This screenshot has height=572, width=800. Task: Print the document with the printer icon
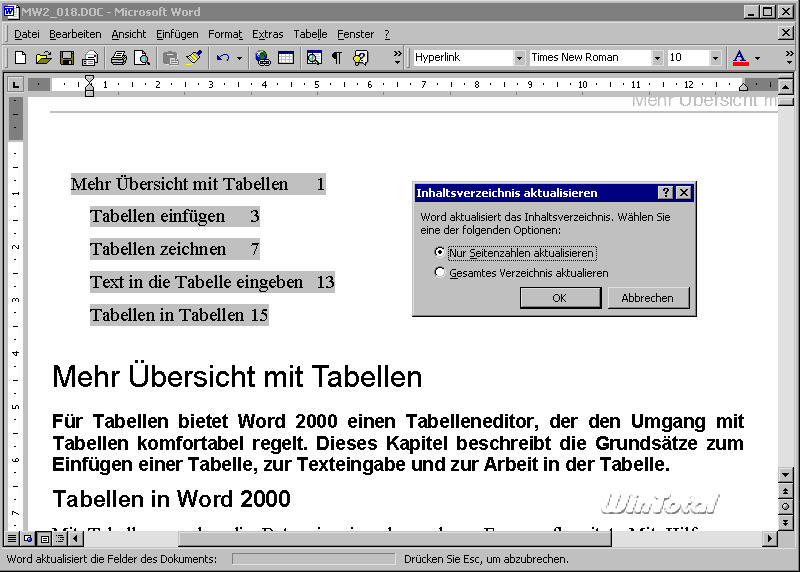coord(119,58)
